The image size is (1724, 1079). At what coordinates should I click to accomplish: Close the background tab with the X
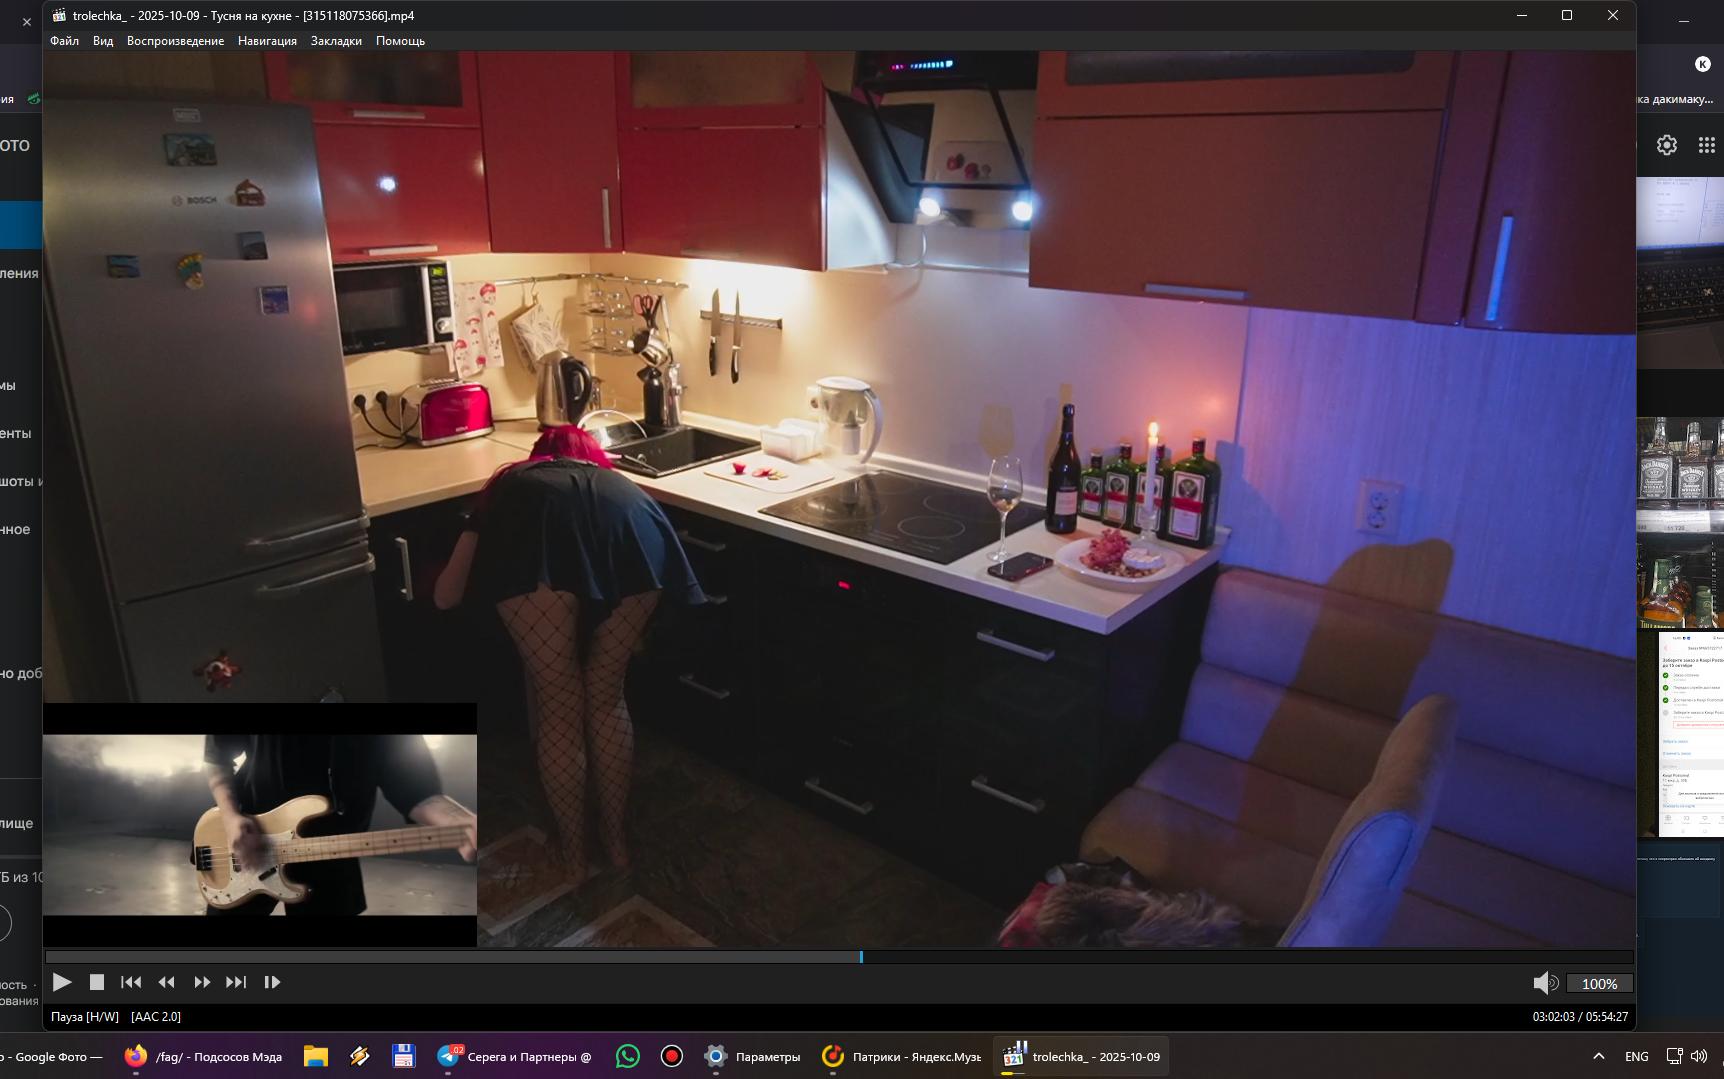point(27,22)
